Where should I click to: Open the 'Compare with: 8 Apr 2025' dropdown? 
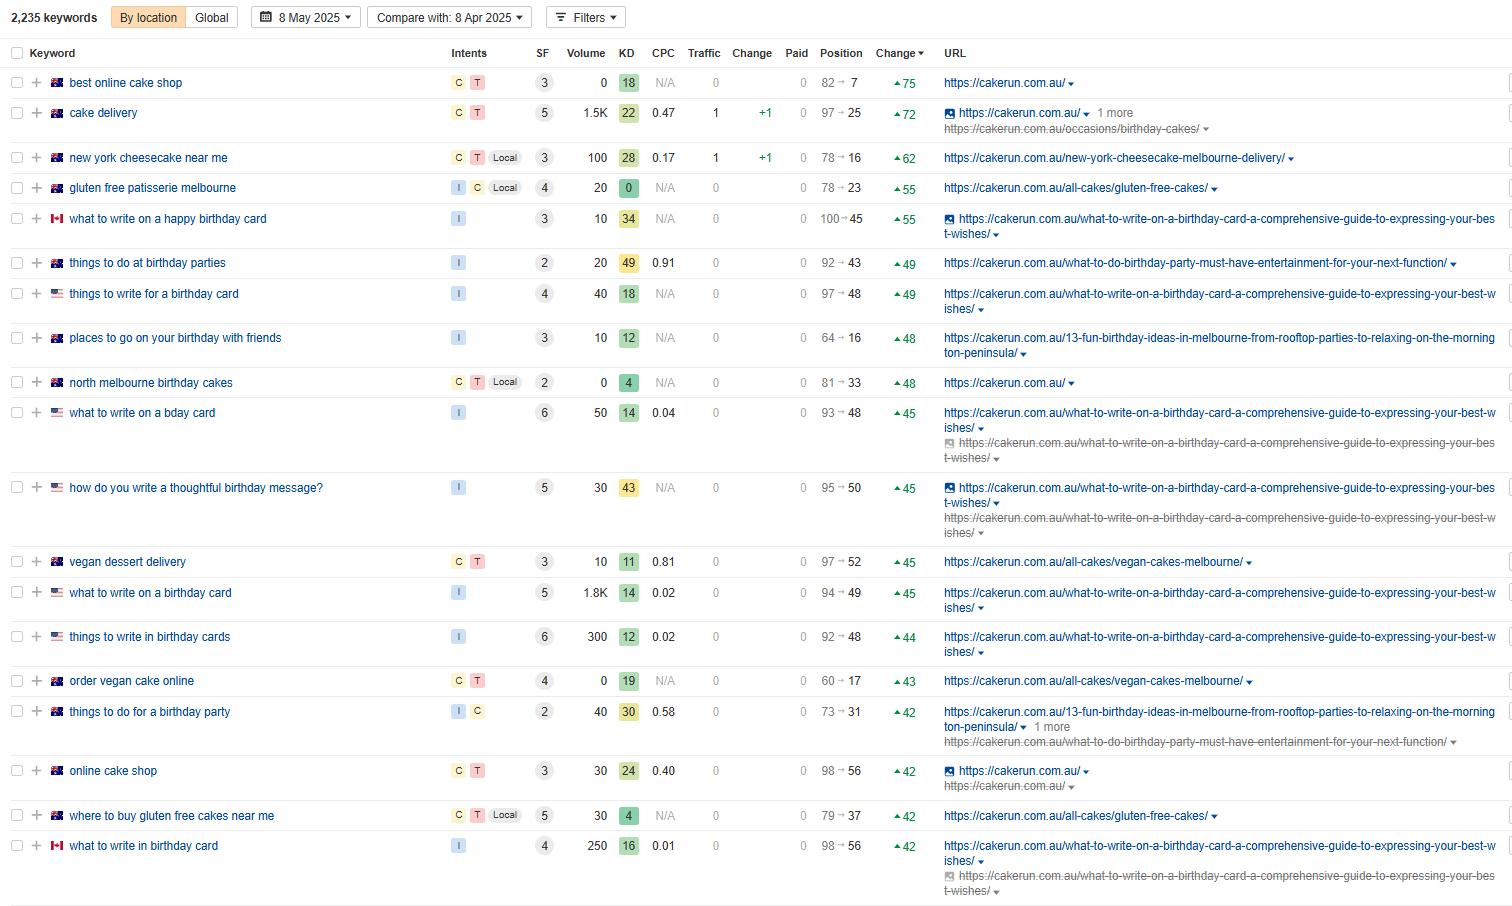click(449, 18)
